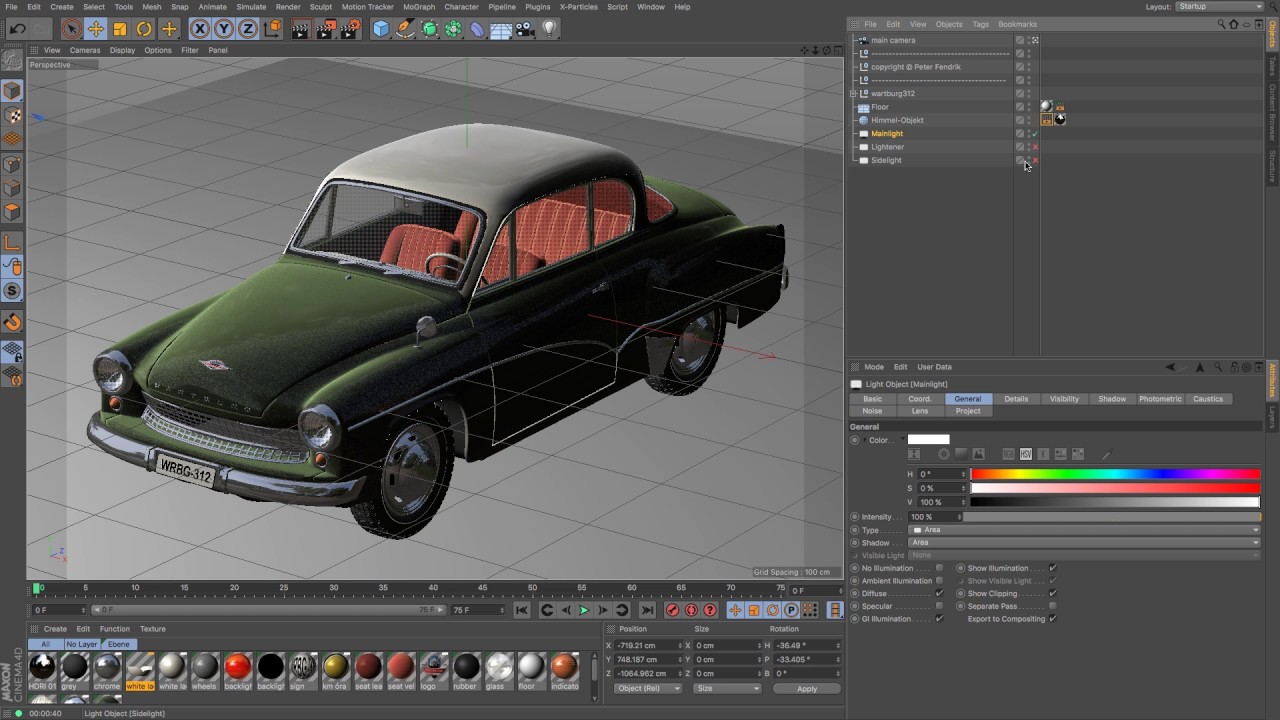
Task: Toggle the X-axis lock
Action: [200, 29]
